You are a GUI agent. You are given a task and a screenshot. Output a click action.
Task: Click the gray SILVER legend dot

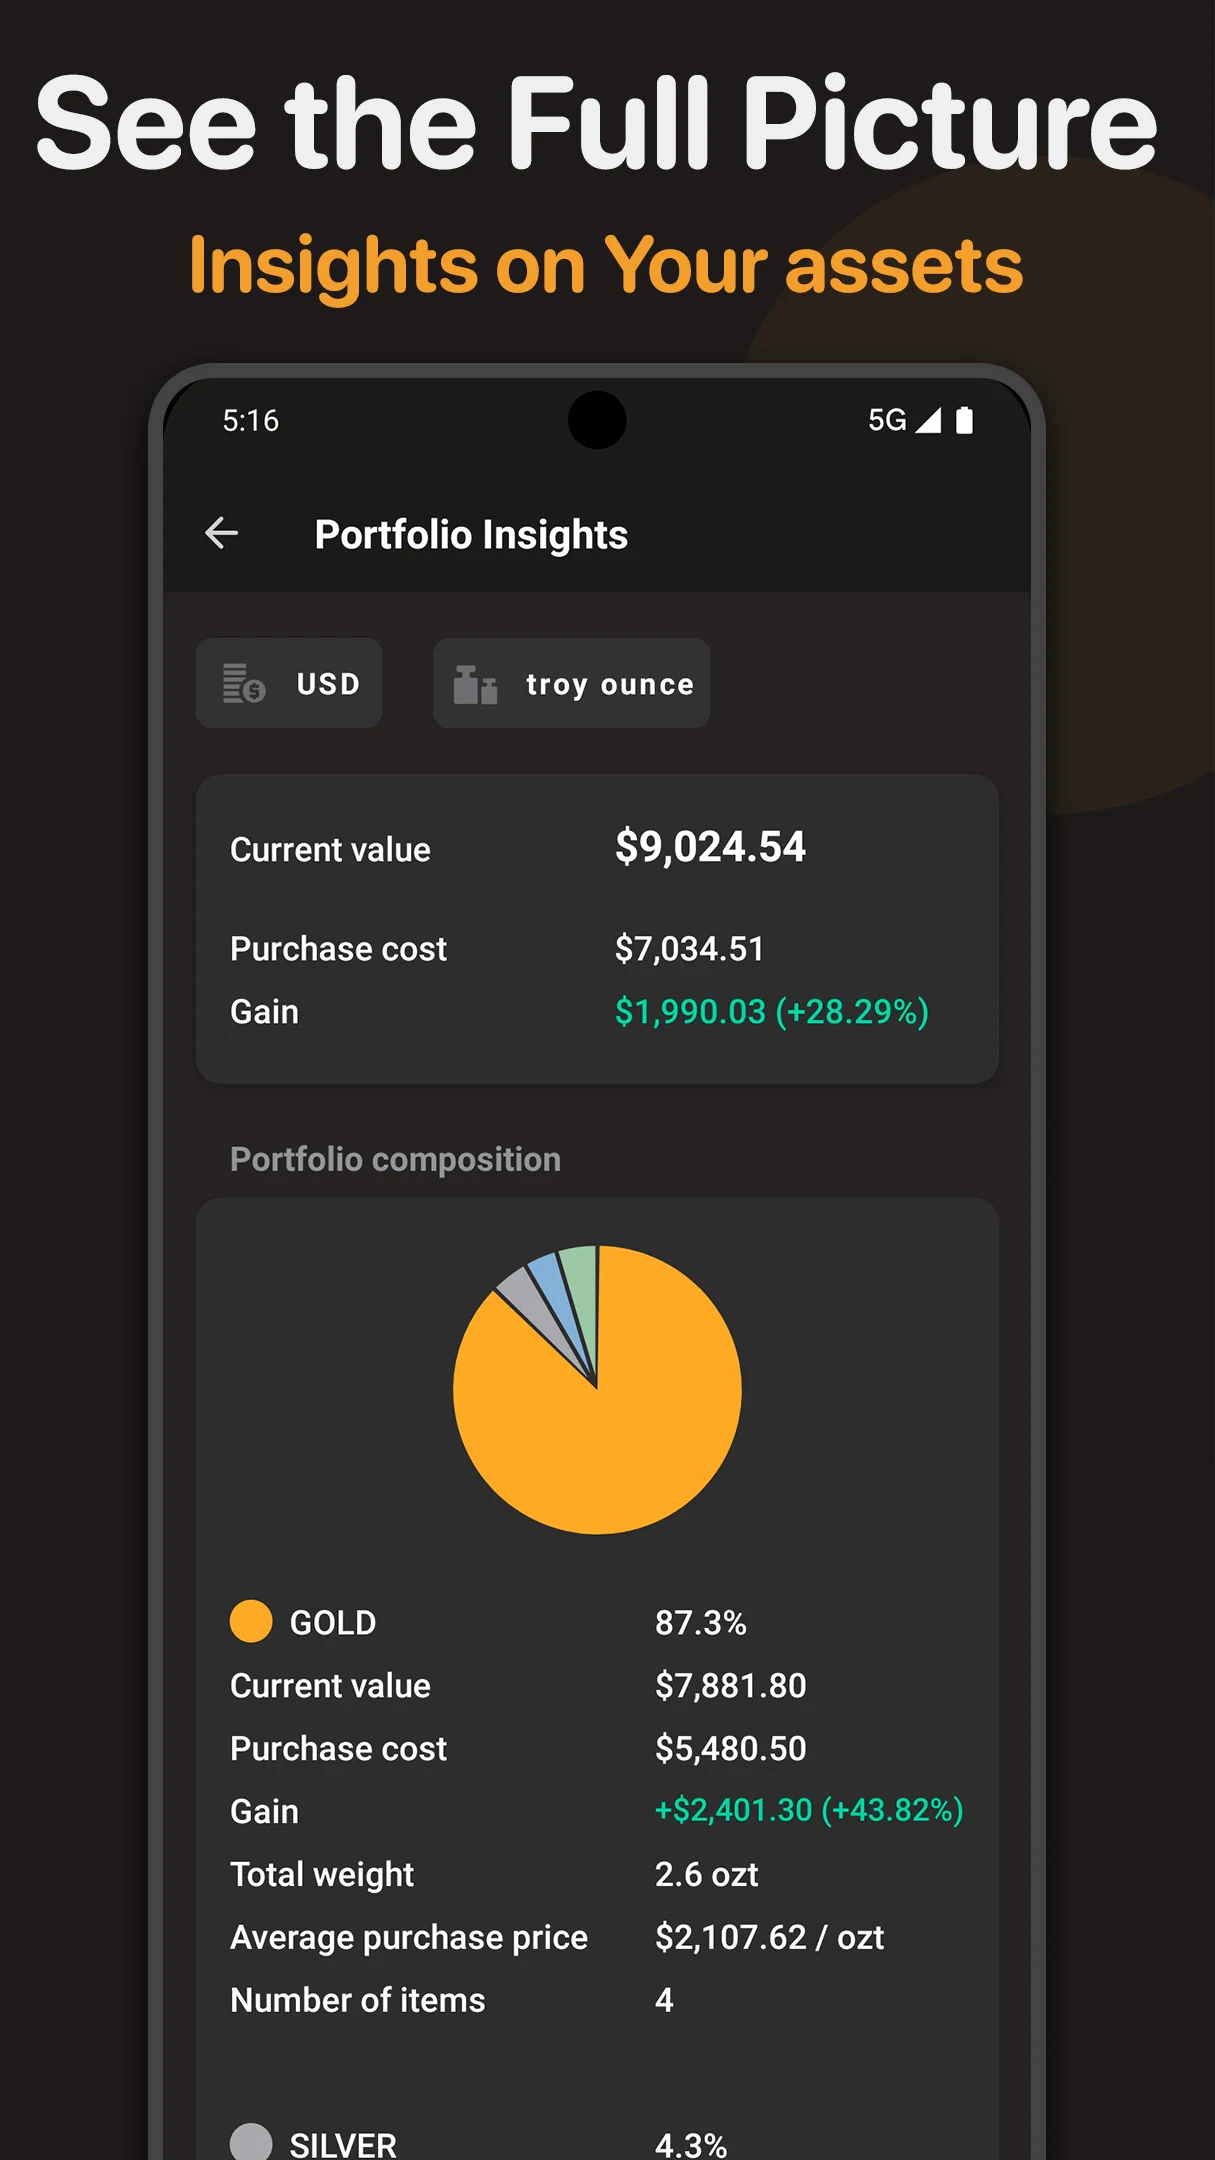pos(251,2142)
